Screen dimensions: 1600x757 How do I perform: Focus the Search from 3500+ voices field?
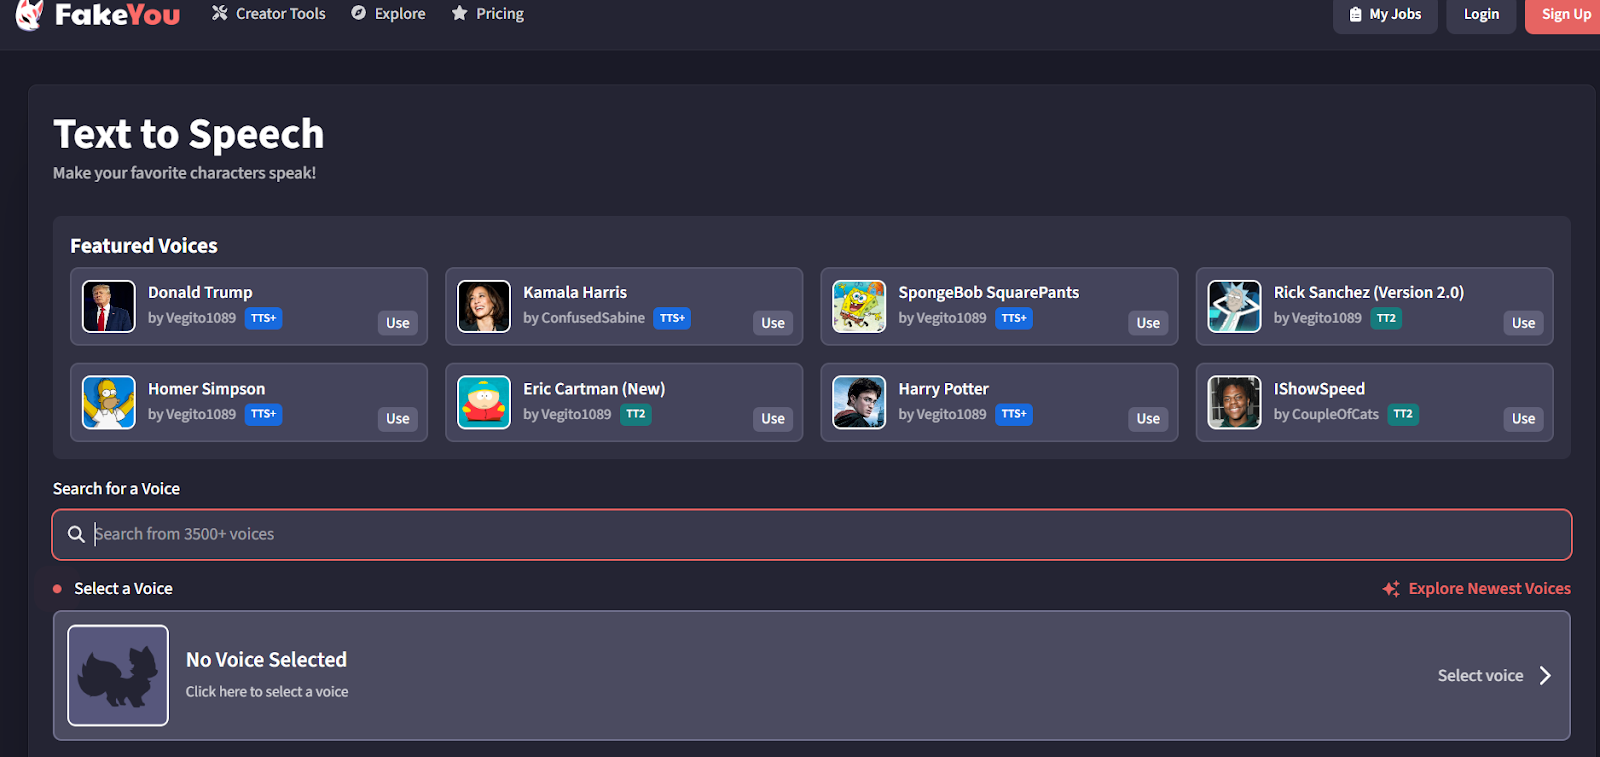[x=812, y=535]
